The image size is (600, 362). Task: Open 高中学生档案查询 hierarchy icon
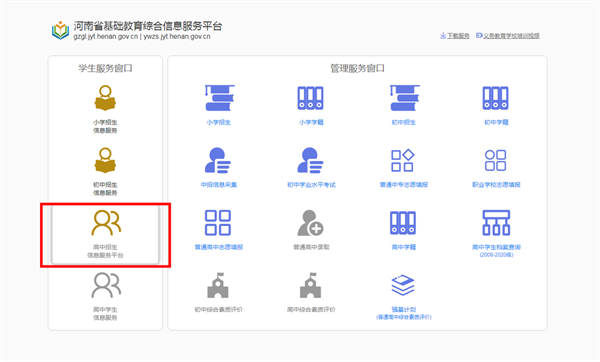(496, 222)
